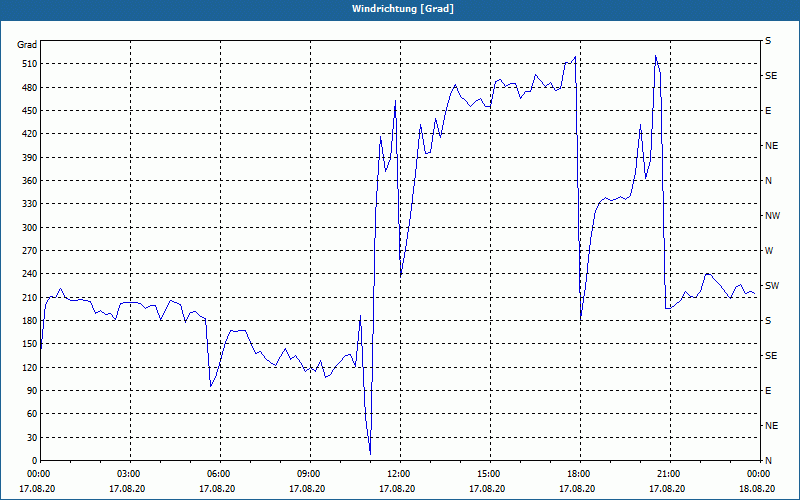The width and height of the screenshot is (800, 500).
Task: Select the 270 y-axis label
Action: coord(28,251)
